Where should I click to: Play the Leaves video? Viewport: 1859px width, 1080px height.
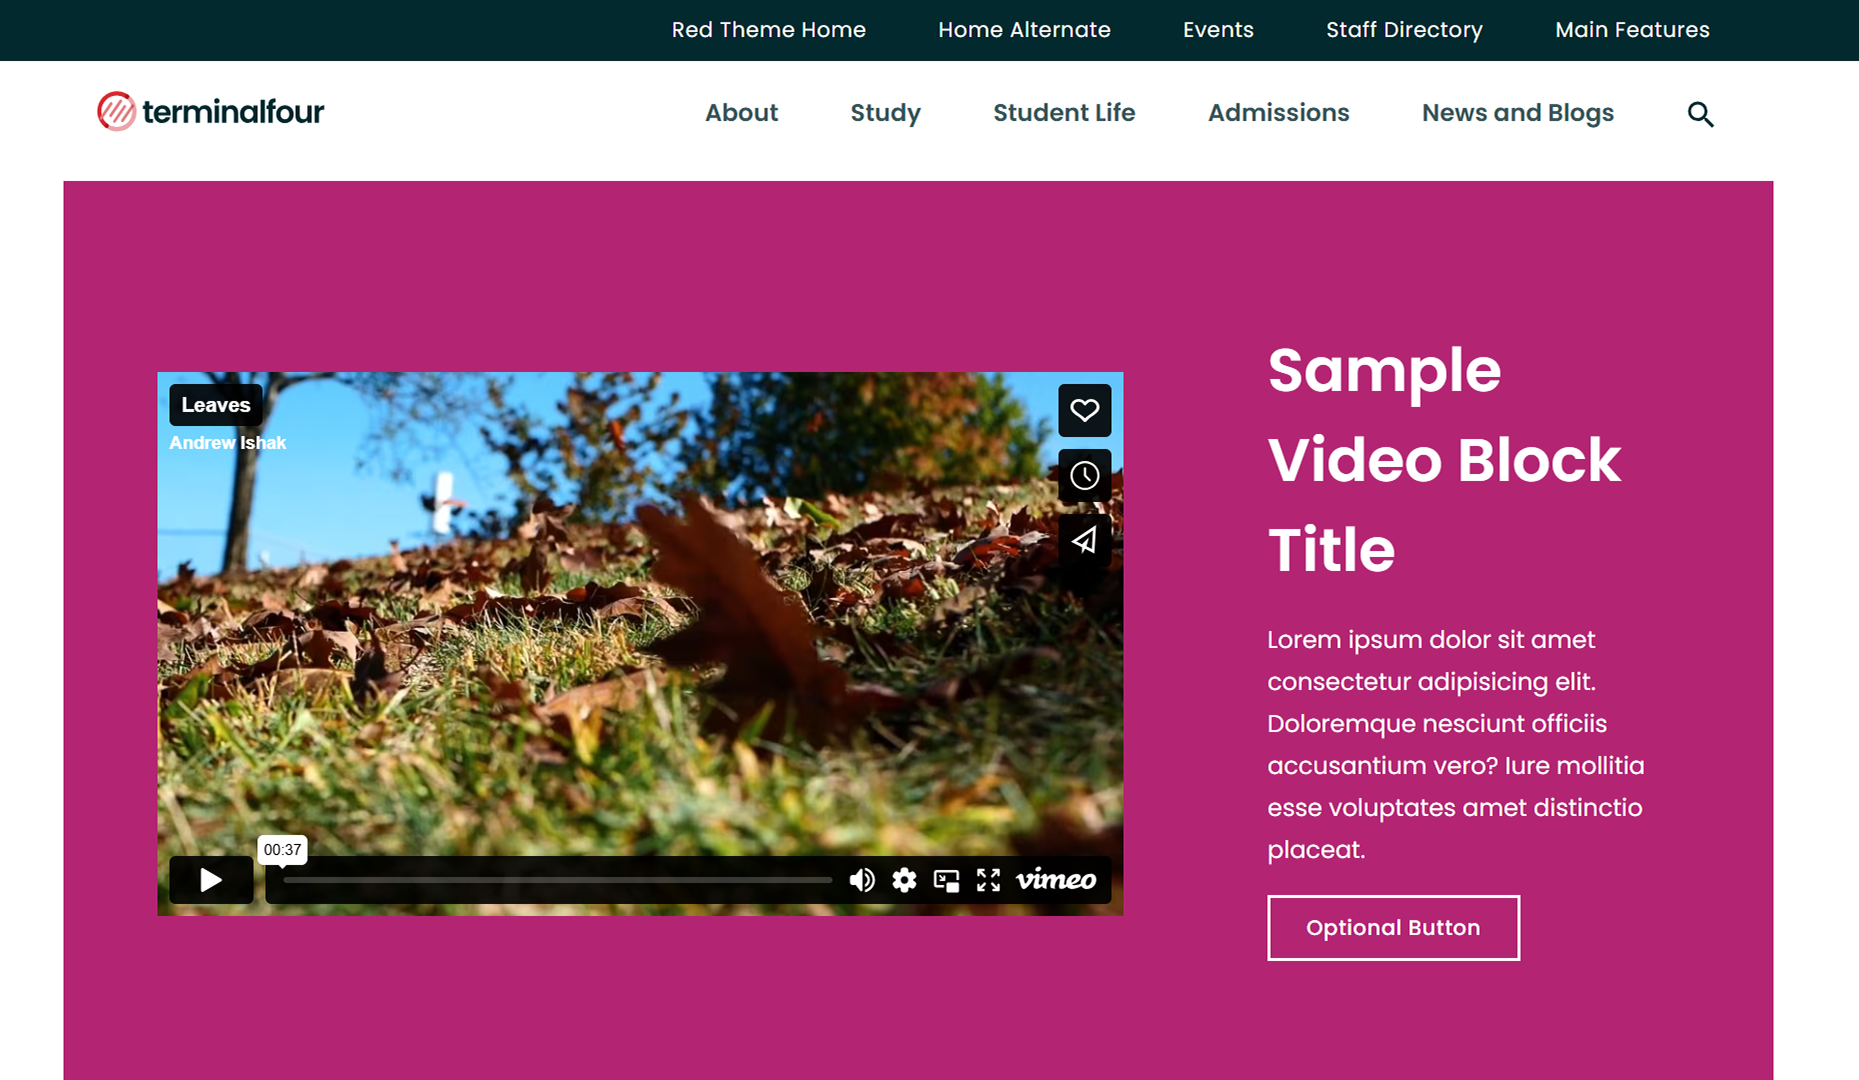(x=211, y=880)
